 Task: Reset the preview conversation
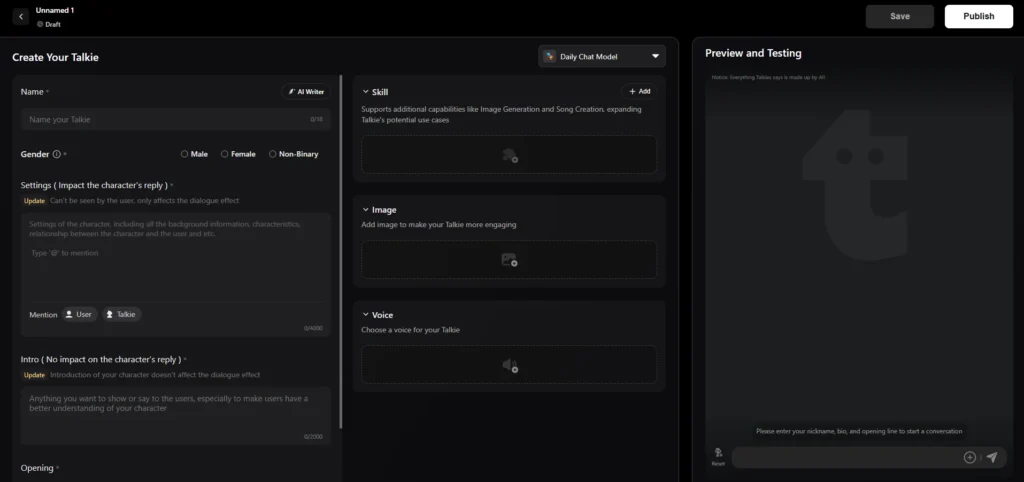[718, 457]
